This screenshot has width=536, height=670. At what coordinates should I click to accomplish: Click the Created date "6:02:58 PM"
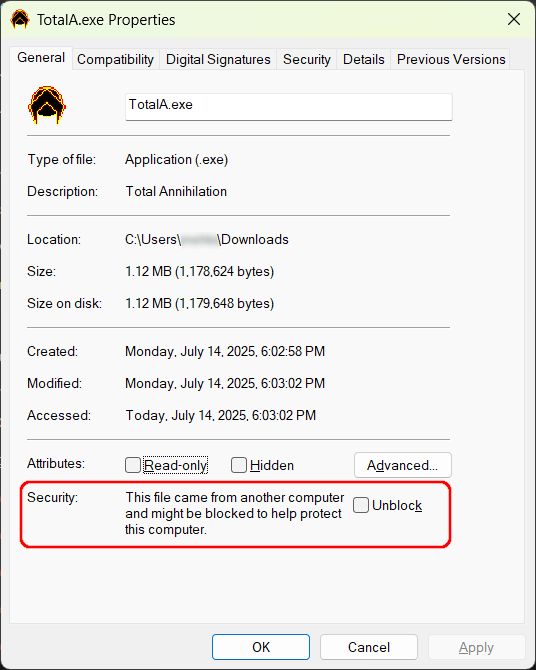pos(293,351)
